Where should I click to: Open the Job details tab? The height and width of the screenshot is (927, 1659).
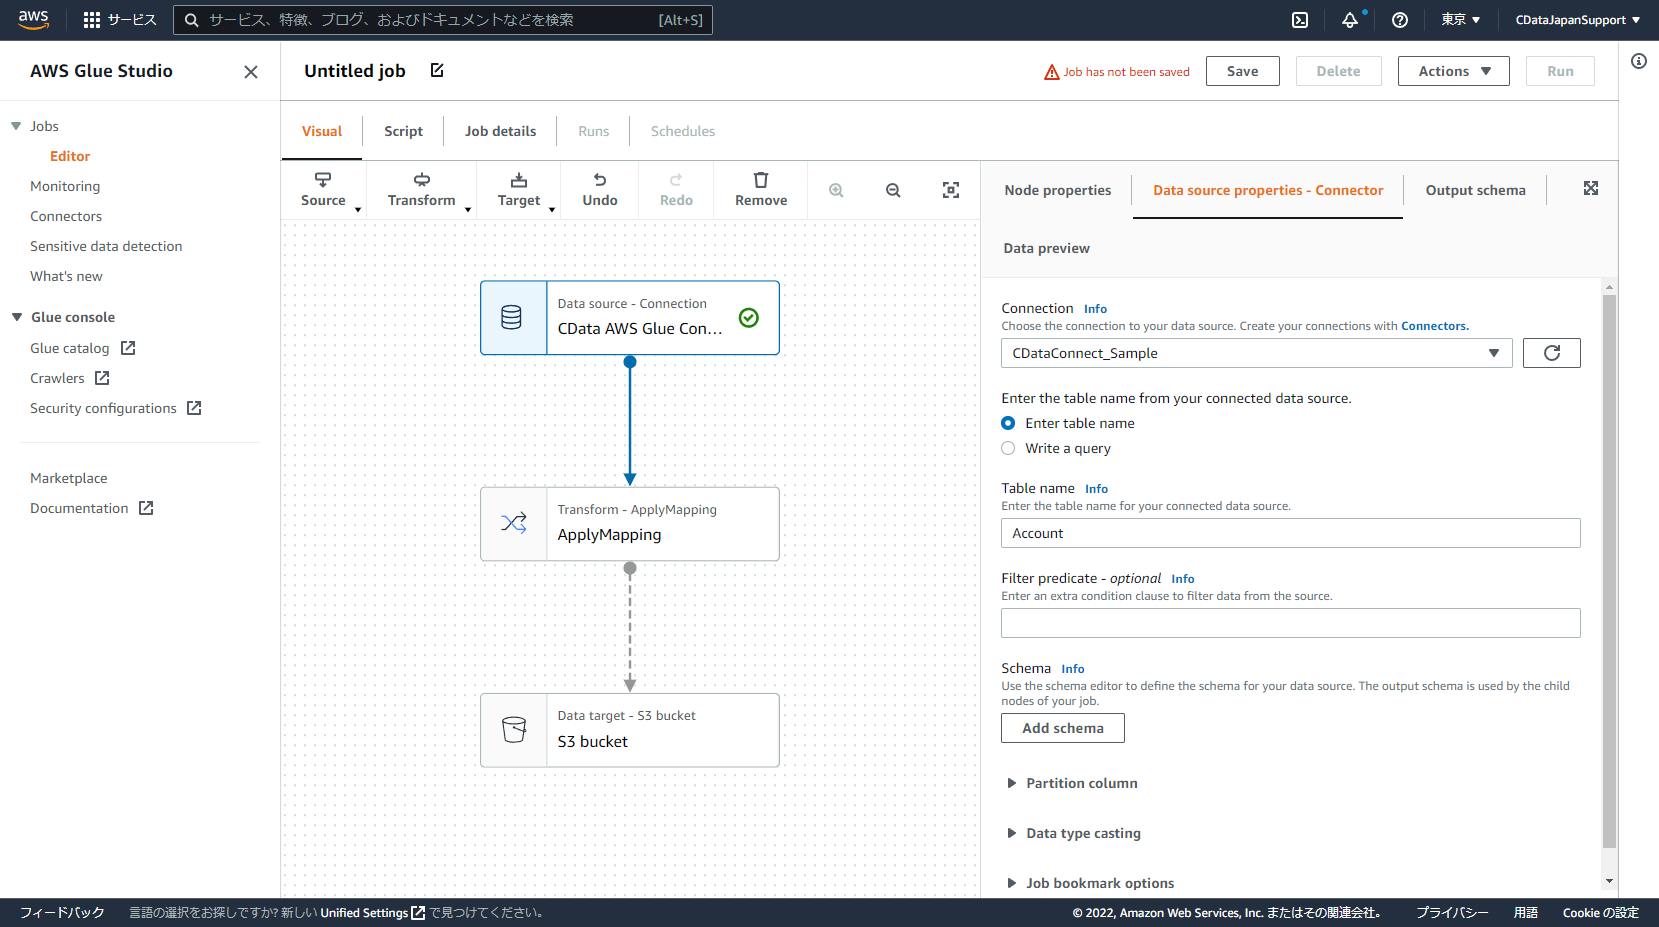(x=500, y=131)
